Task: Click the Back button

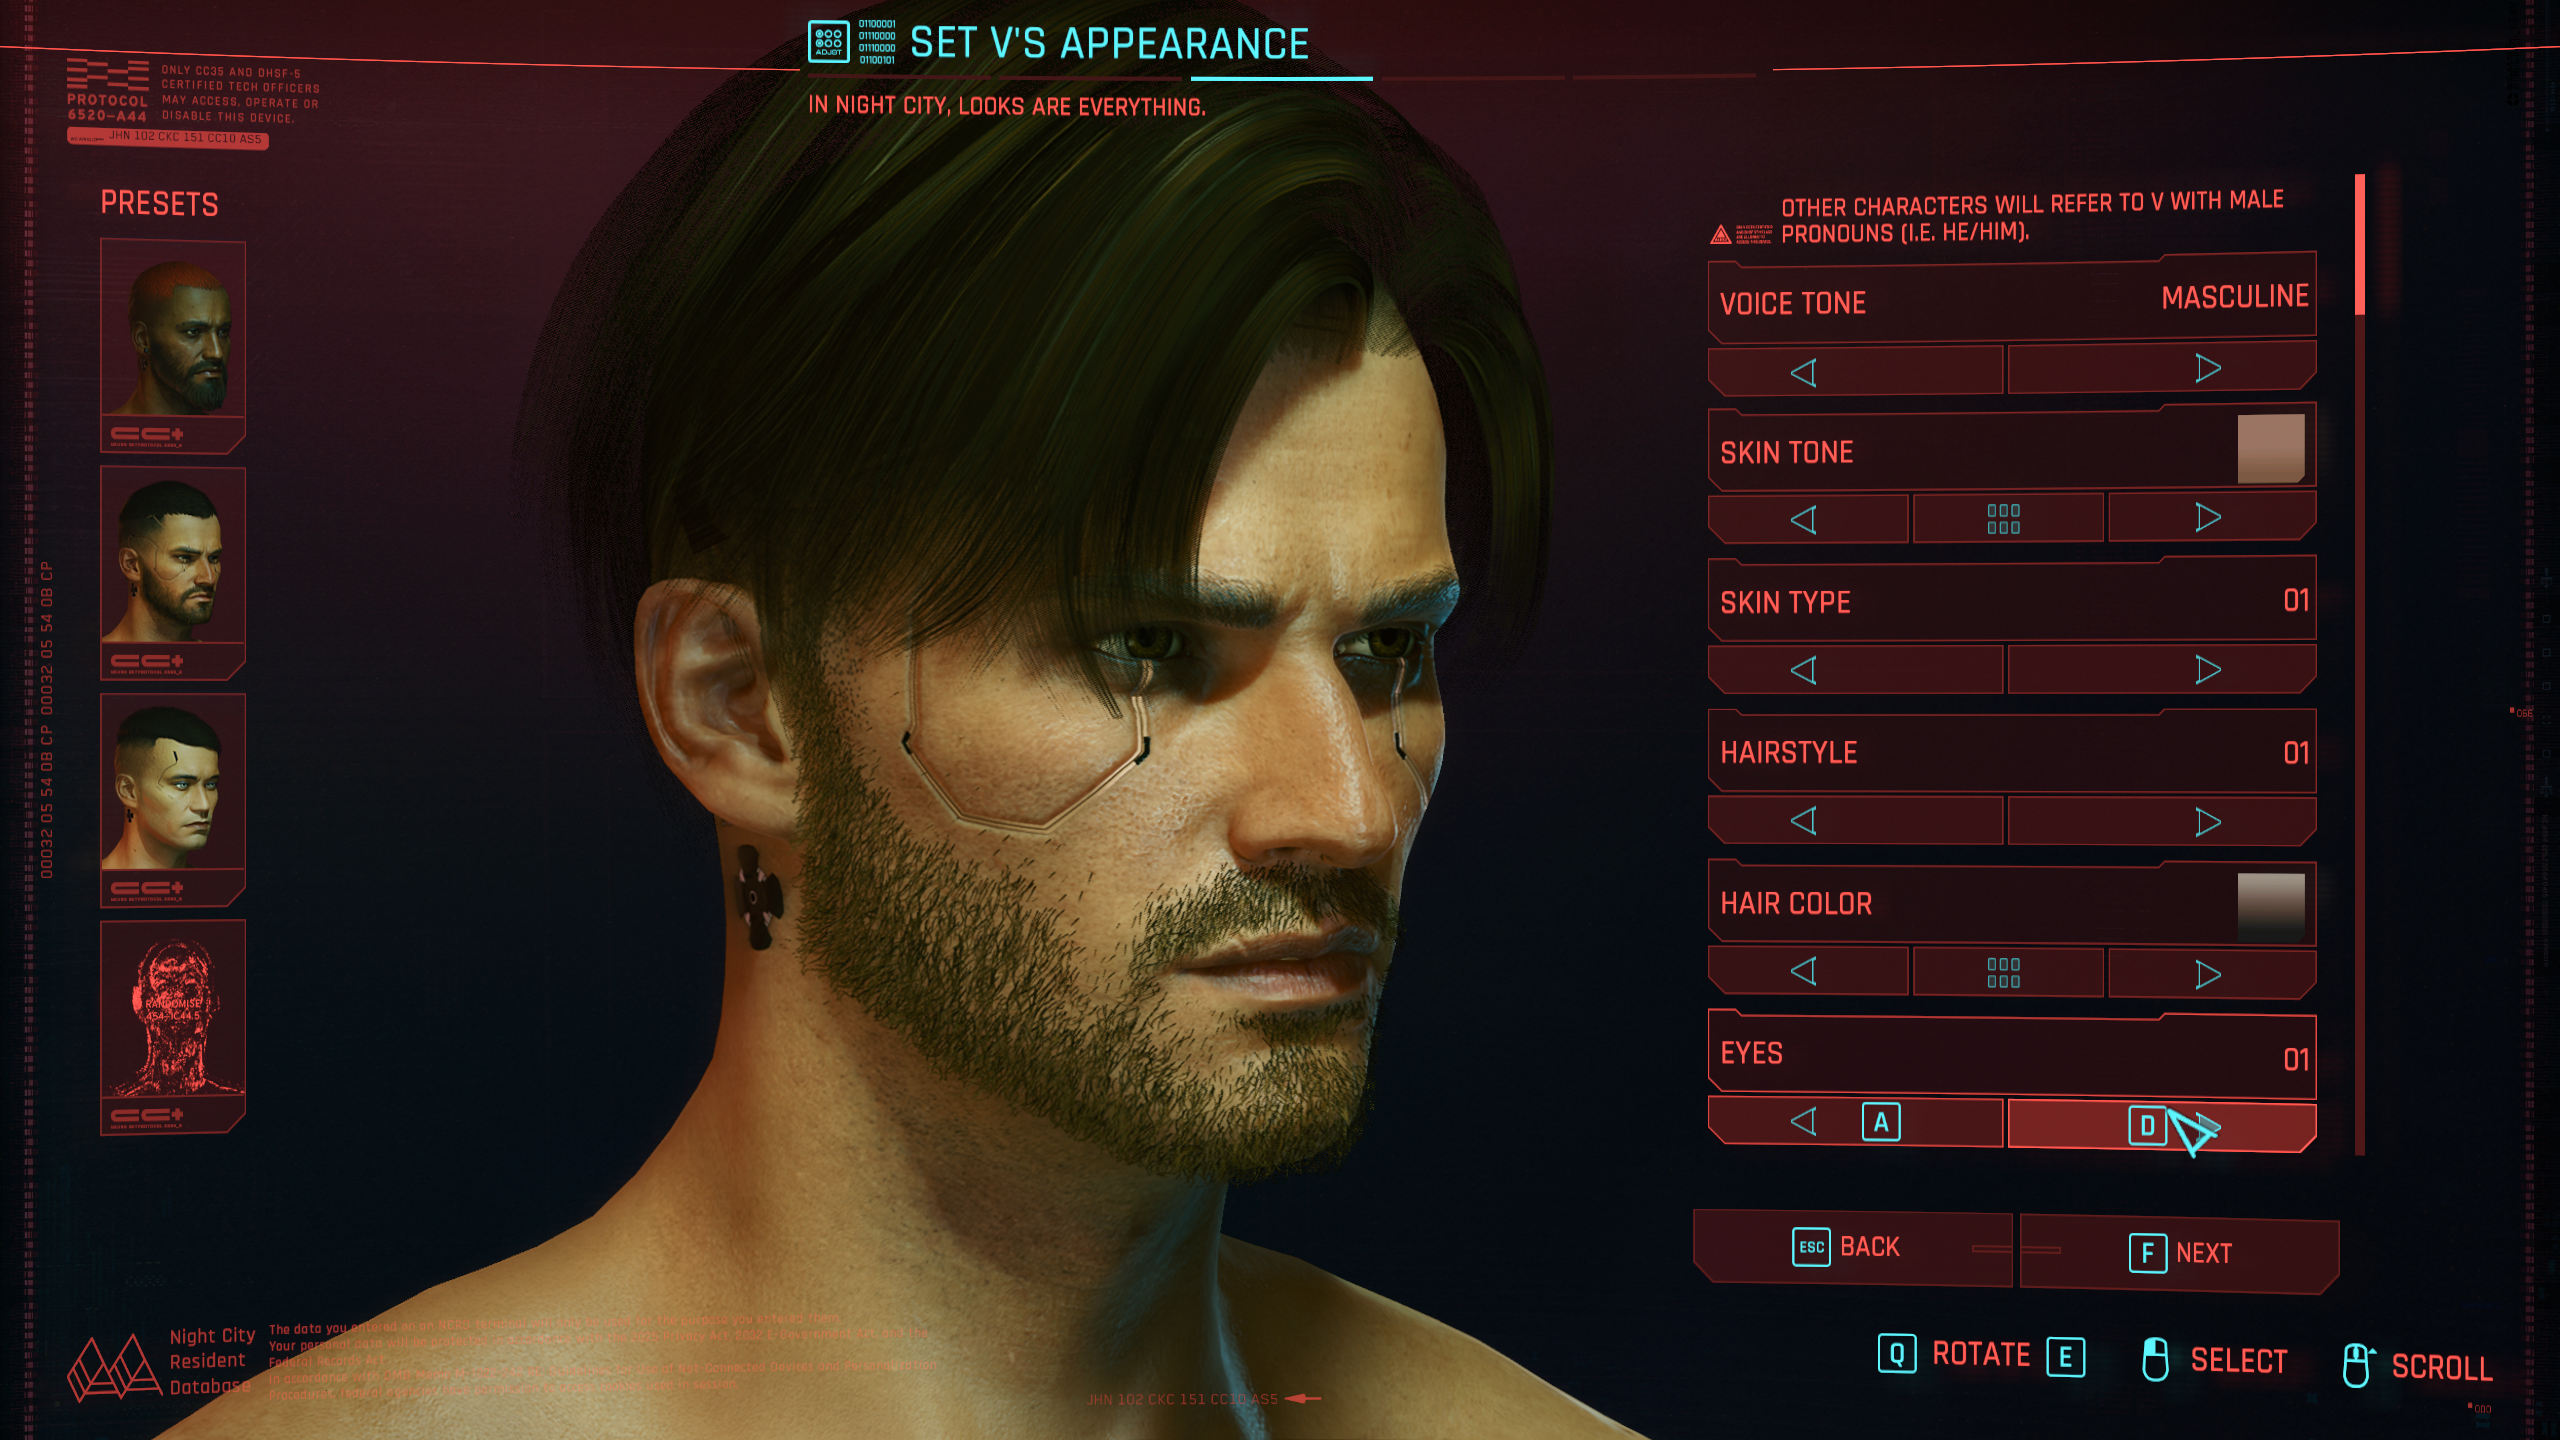Action: click(1852, 1248)
